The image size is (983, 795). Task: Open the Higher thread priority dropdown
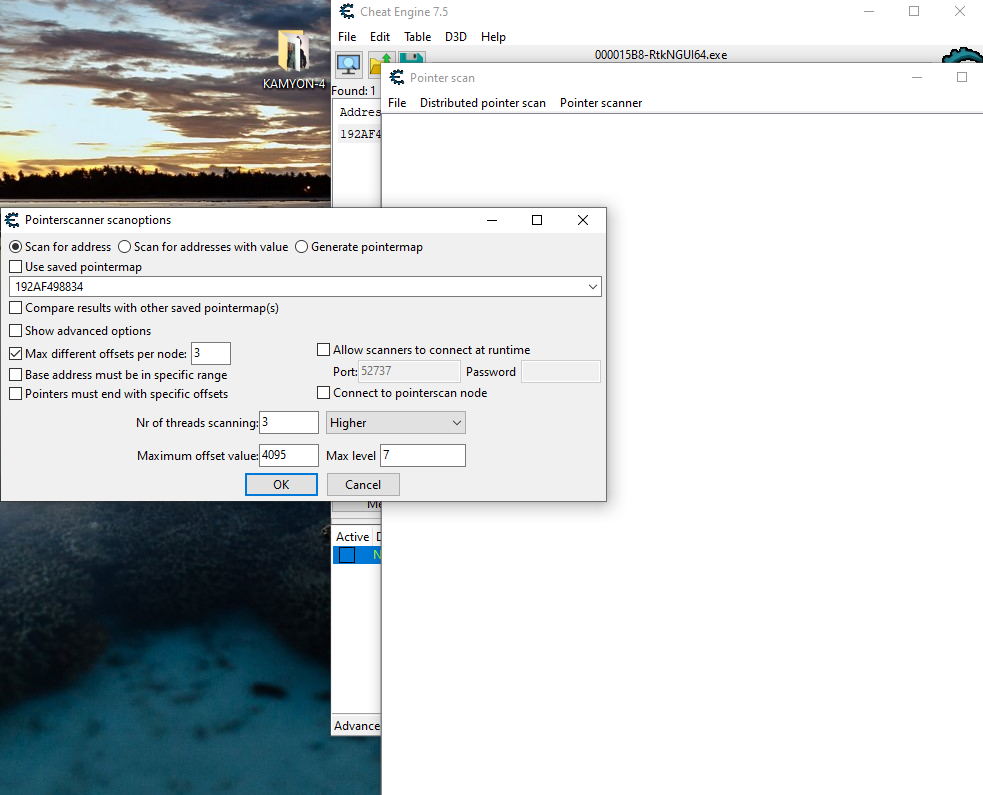point(396,423)
